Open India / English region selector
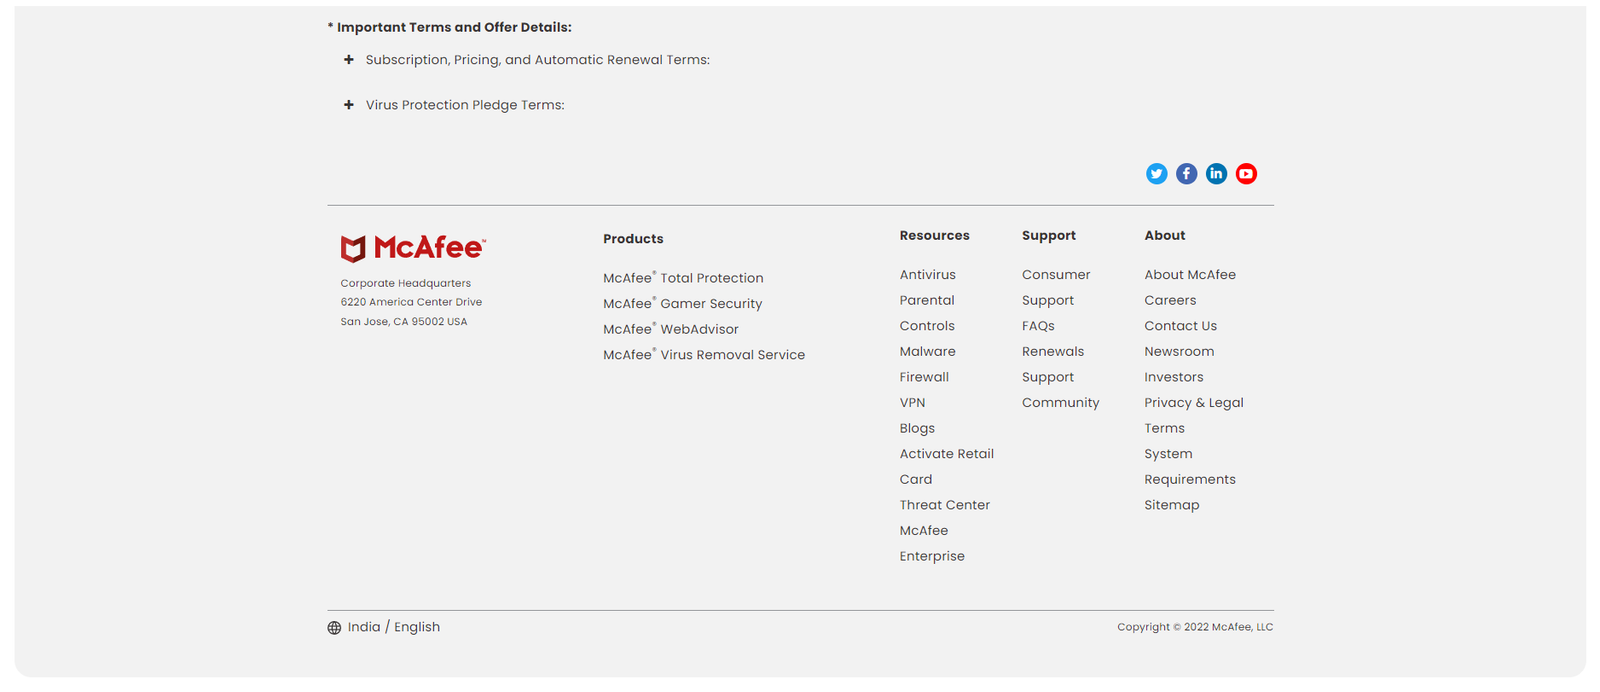 pos(393,627)
